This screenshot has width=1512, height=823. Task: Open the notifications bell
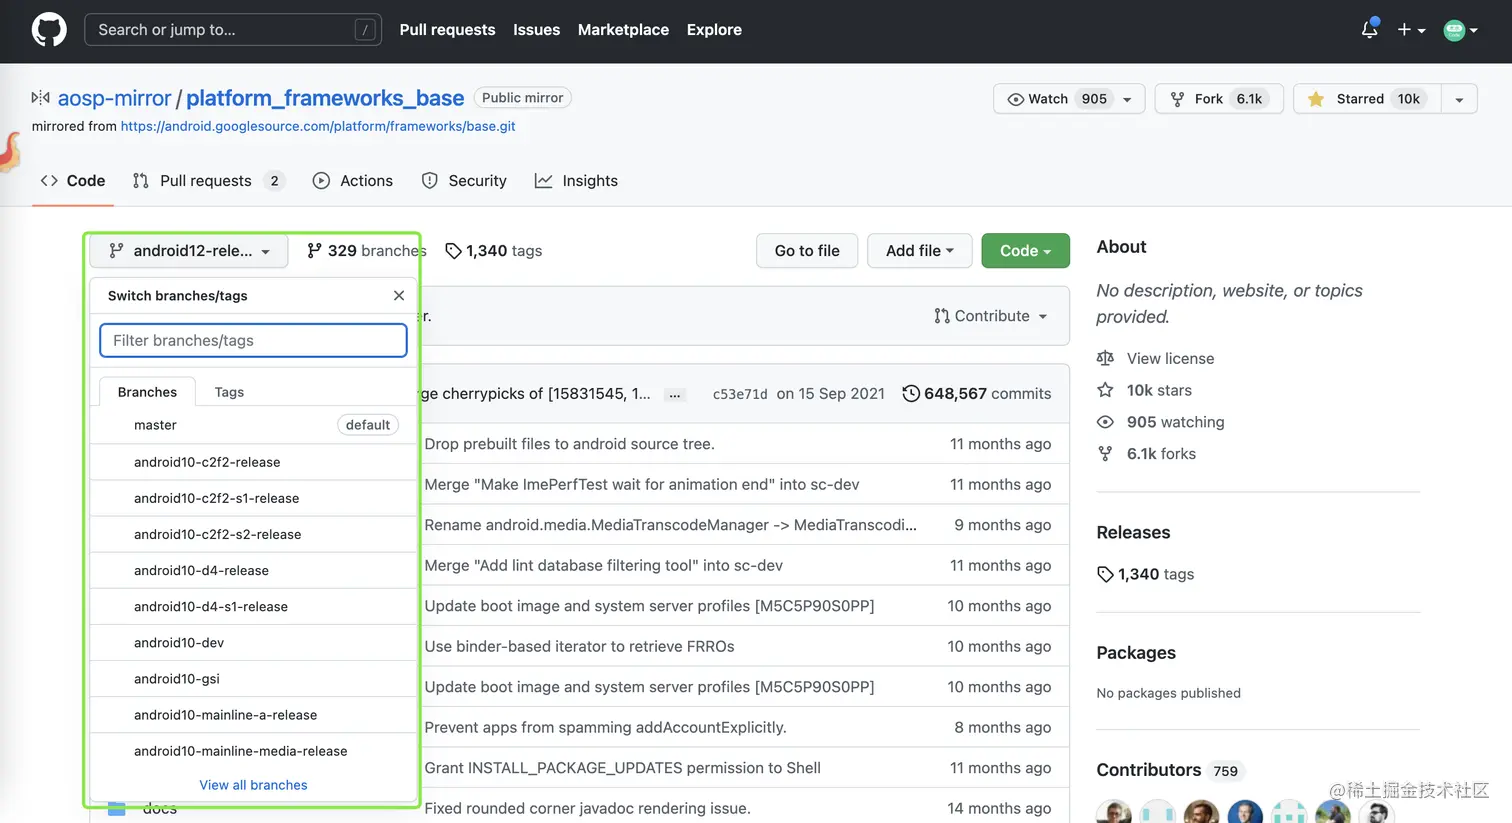coord(1369,30)
